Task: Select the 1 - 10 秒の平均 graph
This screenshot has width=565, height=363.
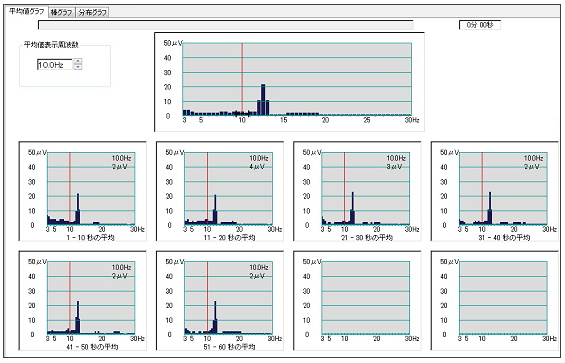Action: [x=83, y=191]
